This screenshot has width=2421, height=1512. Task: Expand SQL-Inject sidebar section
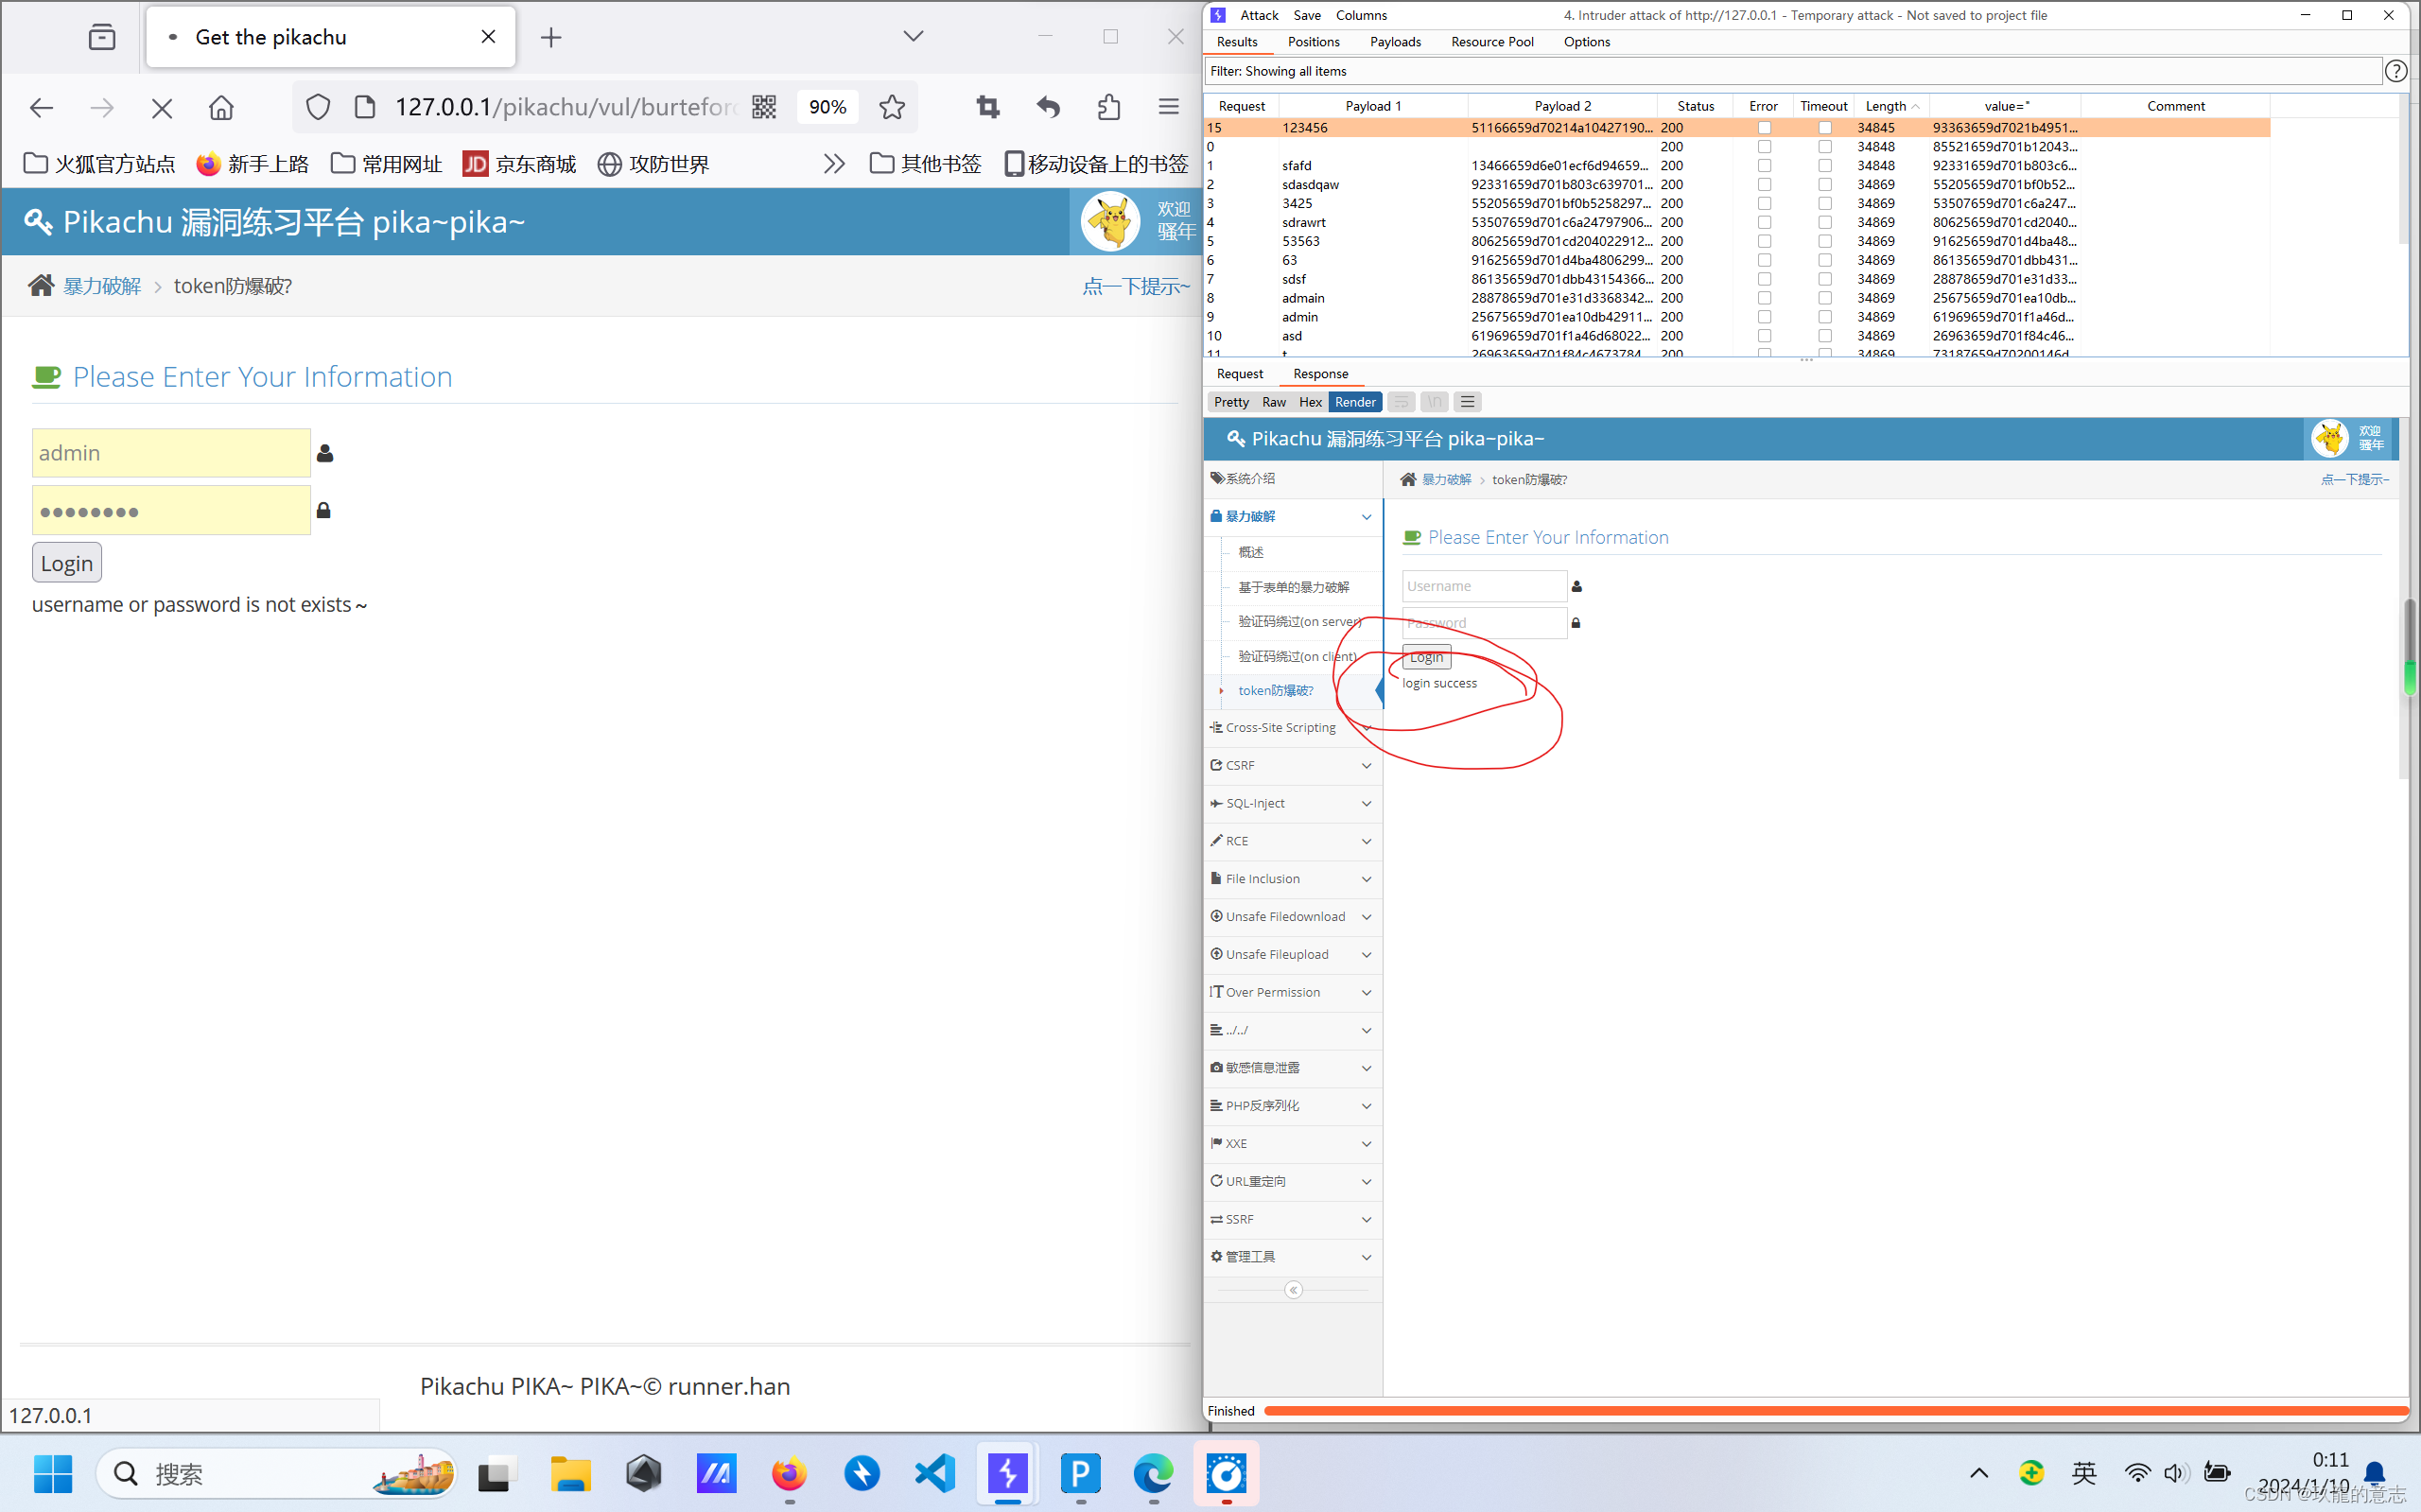coord(1292,804)
